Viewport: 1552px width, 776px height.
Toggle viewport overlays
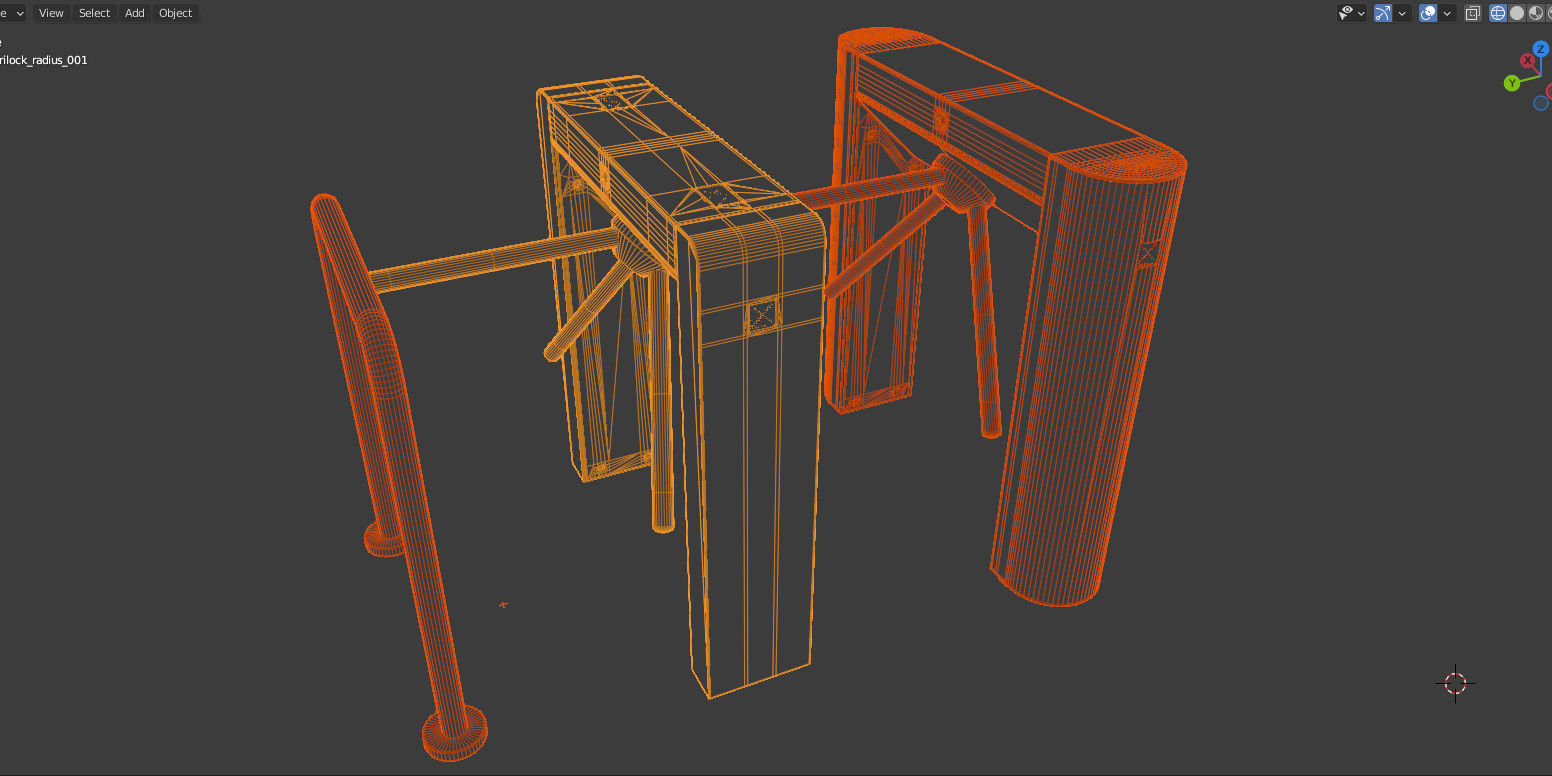tap(1428, 13)
